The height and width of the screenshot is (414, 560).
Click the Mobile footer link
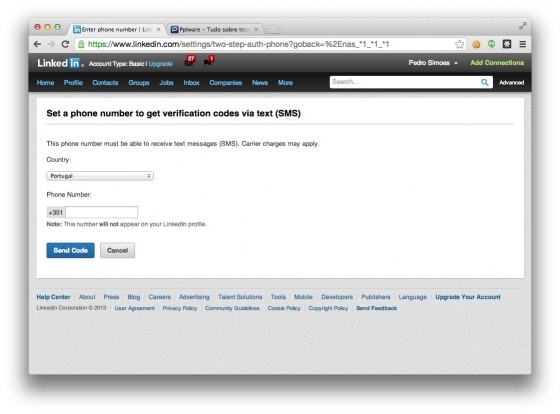tap(303, 297)
